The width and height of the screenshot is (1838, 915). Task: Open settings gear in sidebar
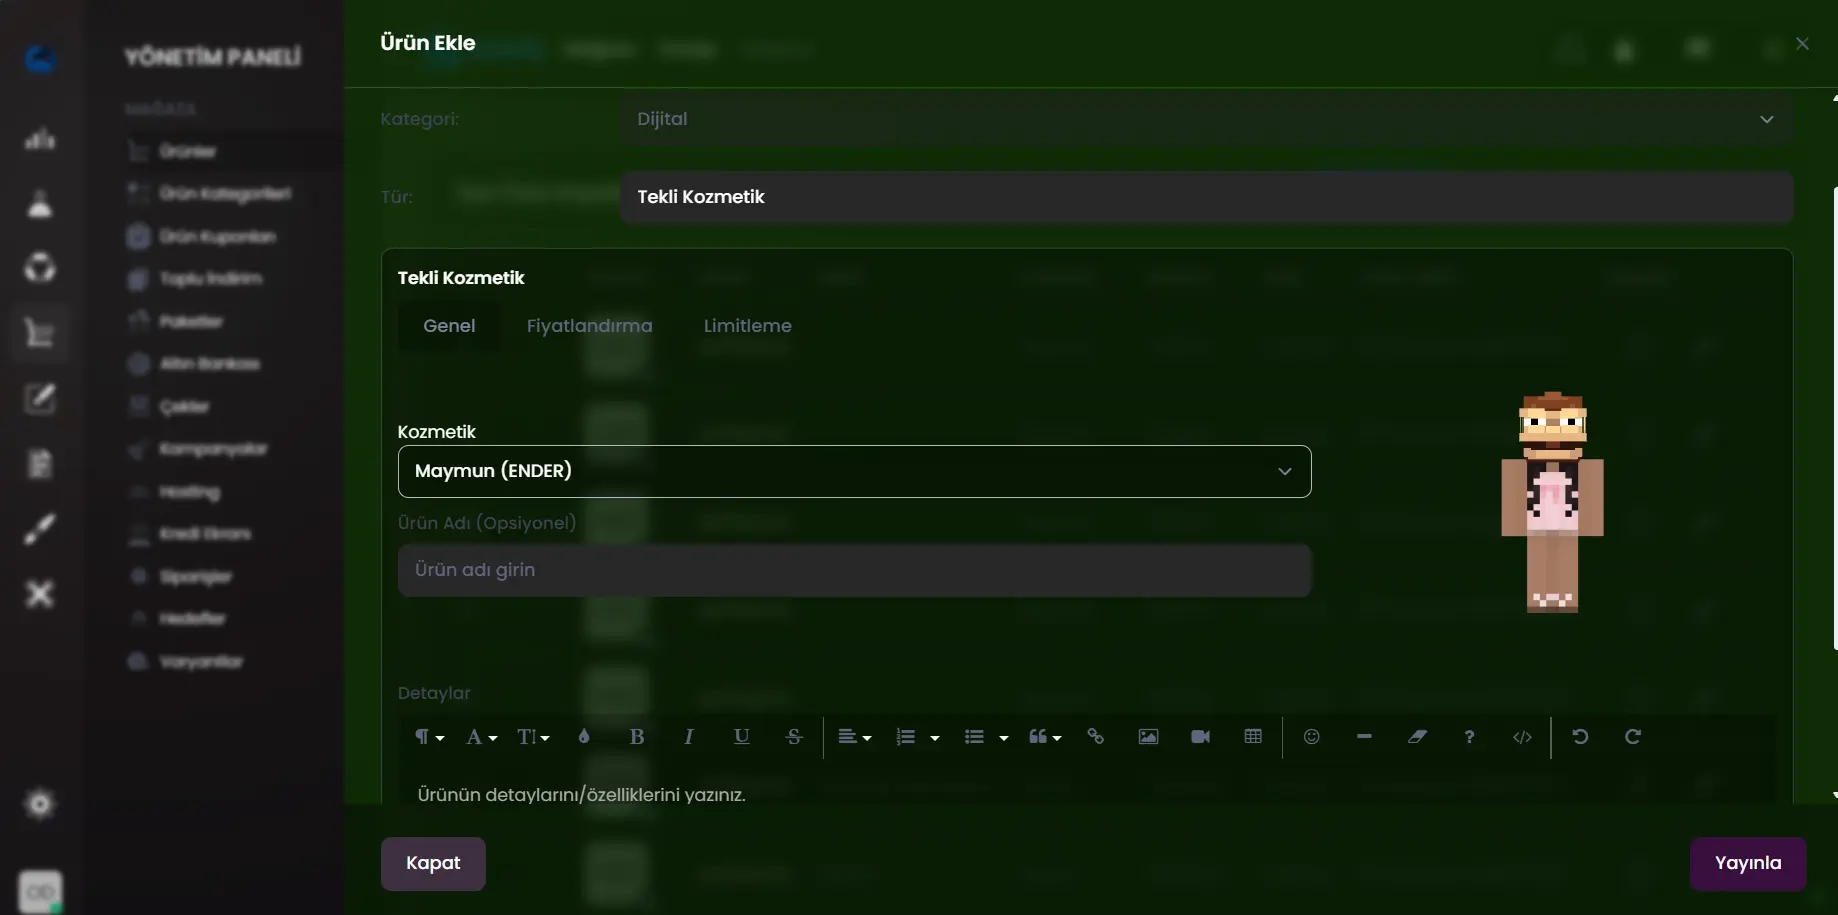tap(40, 804)
